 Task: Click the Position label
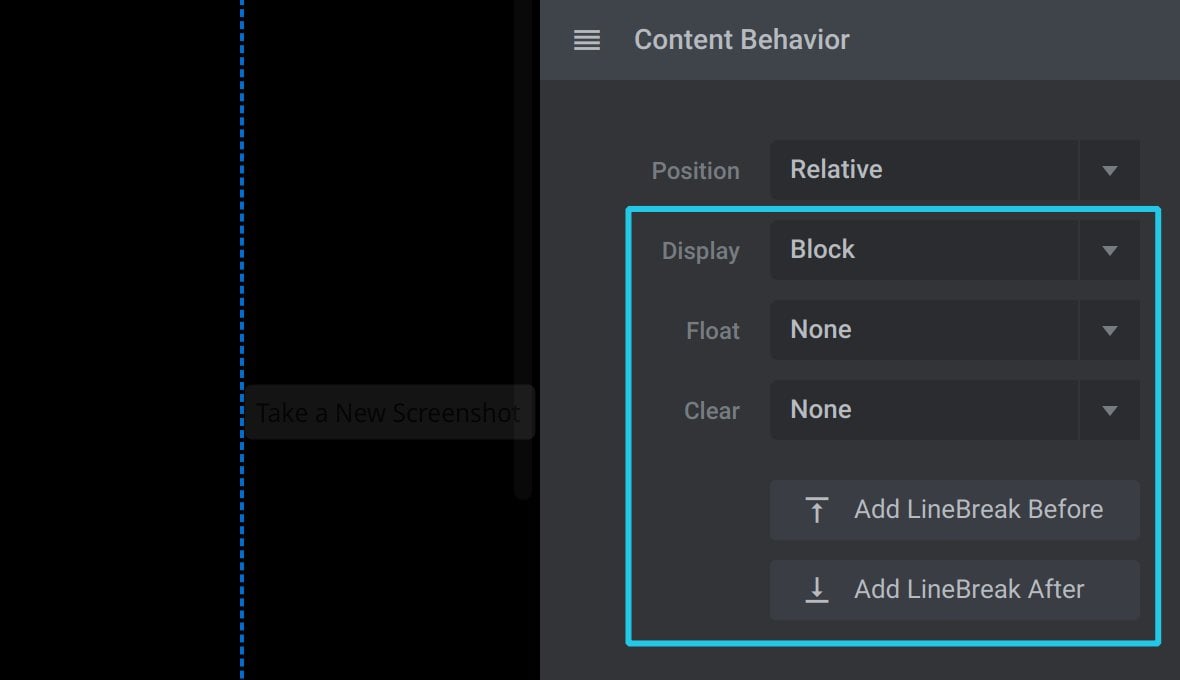[695, 171]
